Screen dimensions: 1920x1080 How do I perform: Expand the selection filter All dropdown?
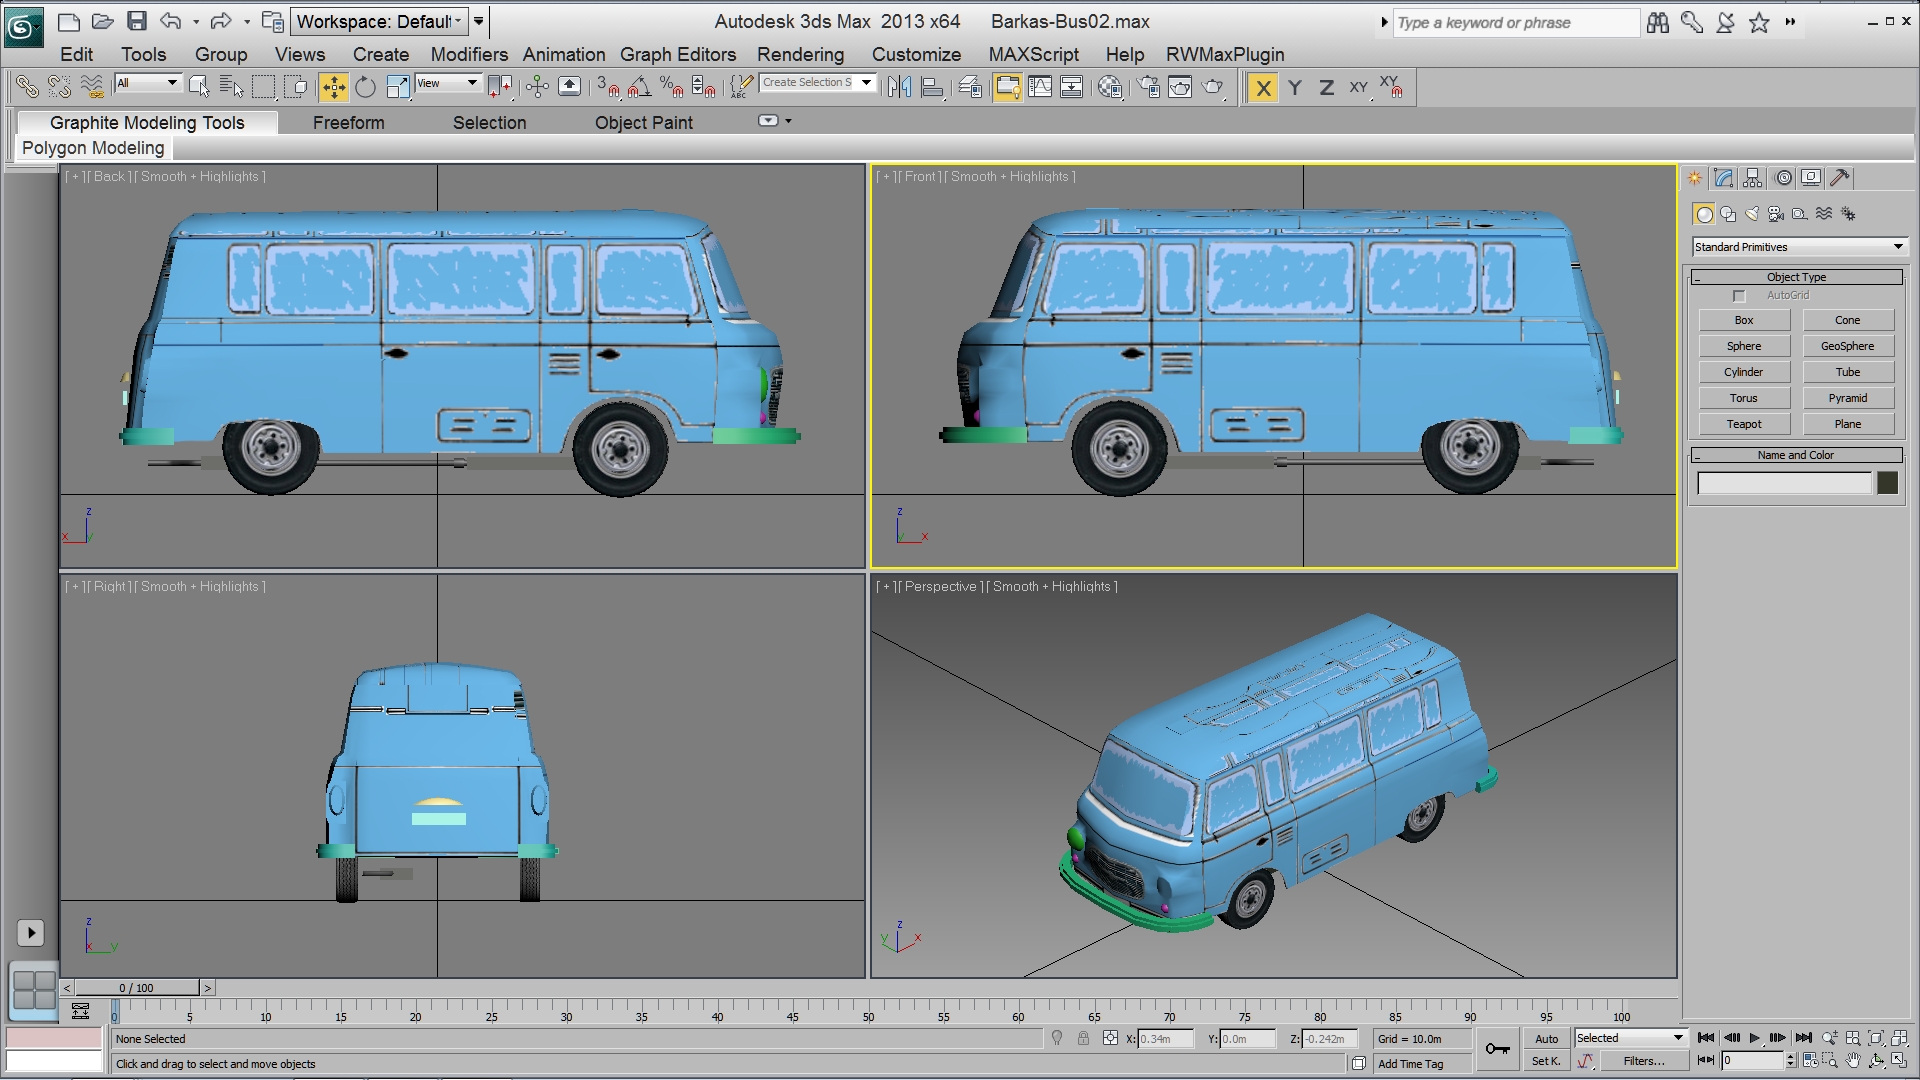[x=147, y=83]
